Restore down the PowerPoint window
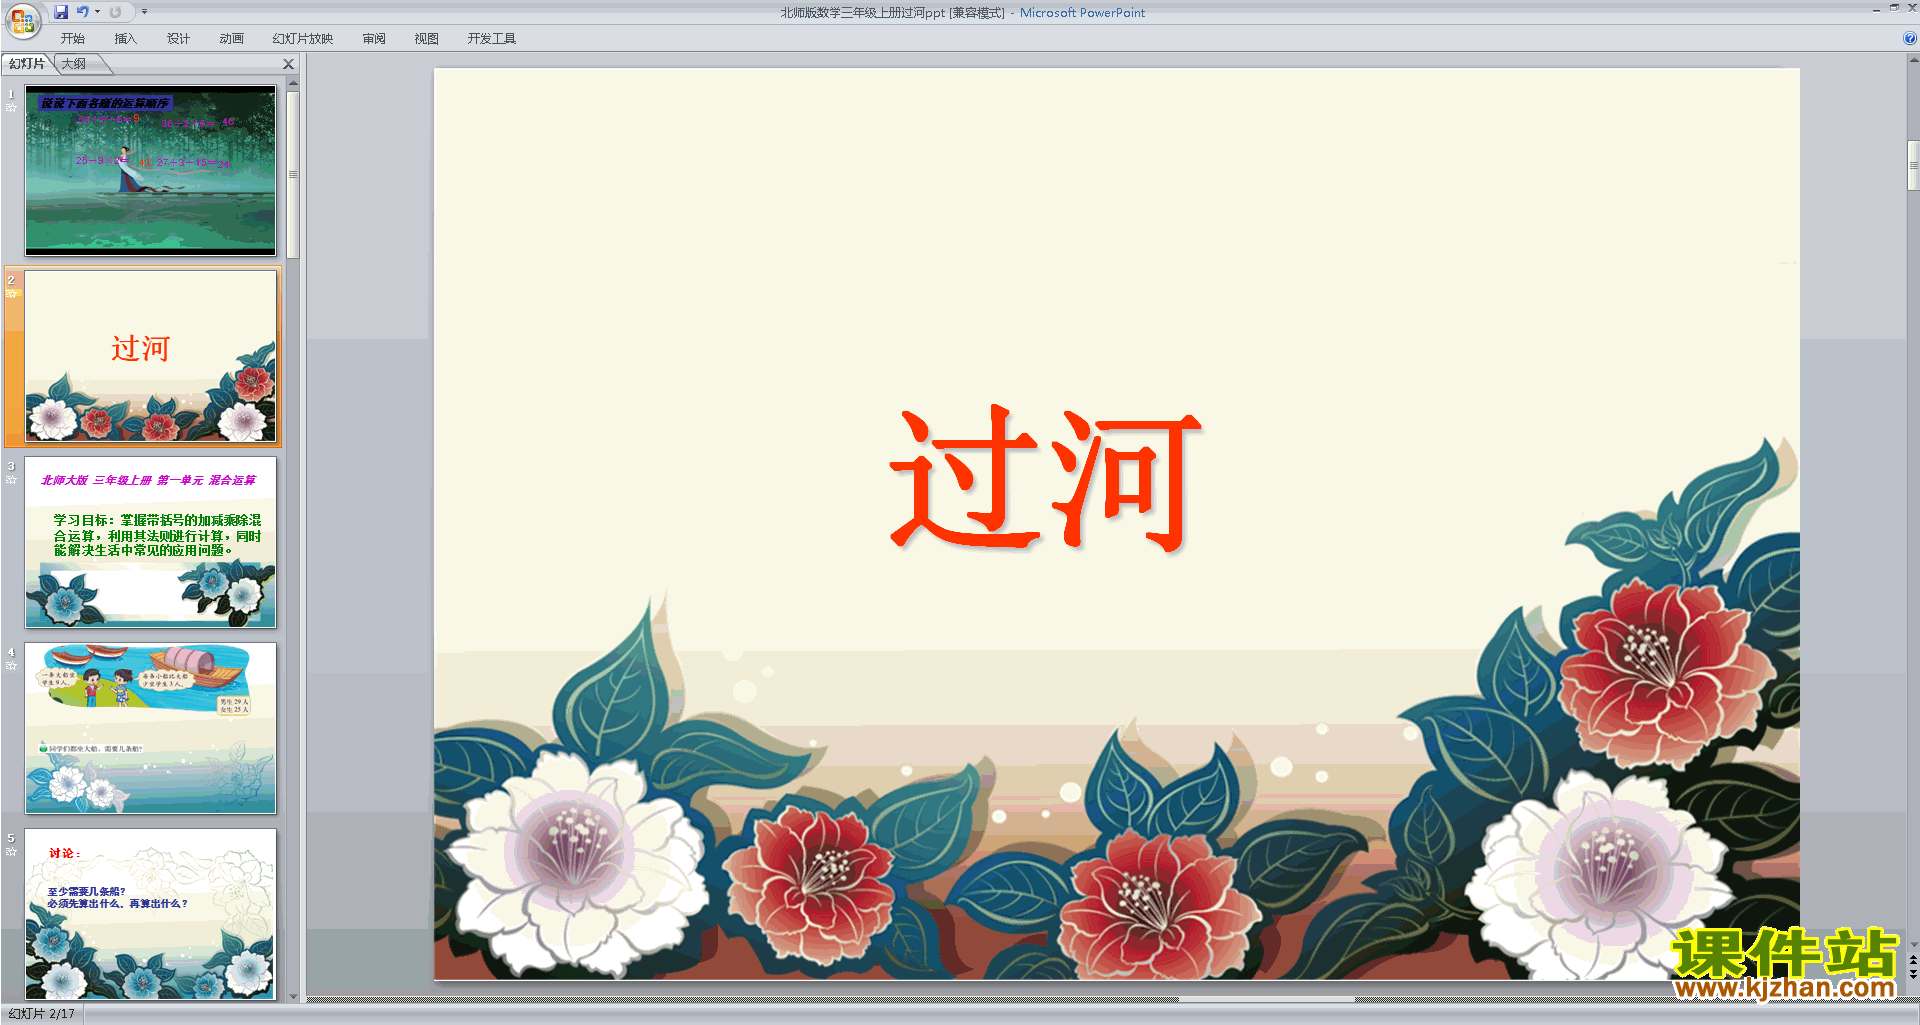This screenshot has height=1025, width=1920. pos(1894,8)
